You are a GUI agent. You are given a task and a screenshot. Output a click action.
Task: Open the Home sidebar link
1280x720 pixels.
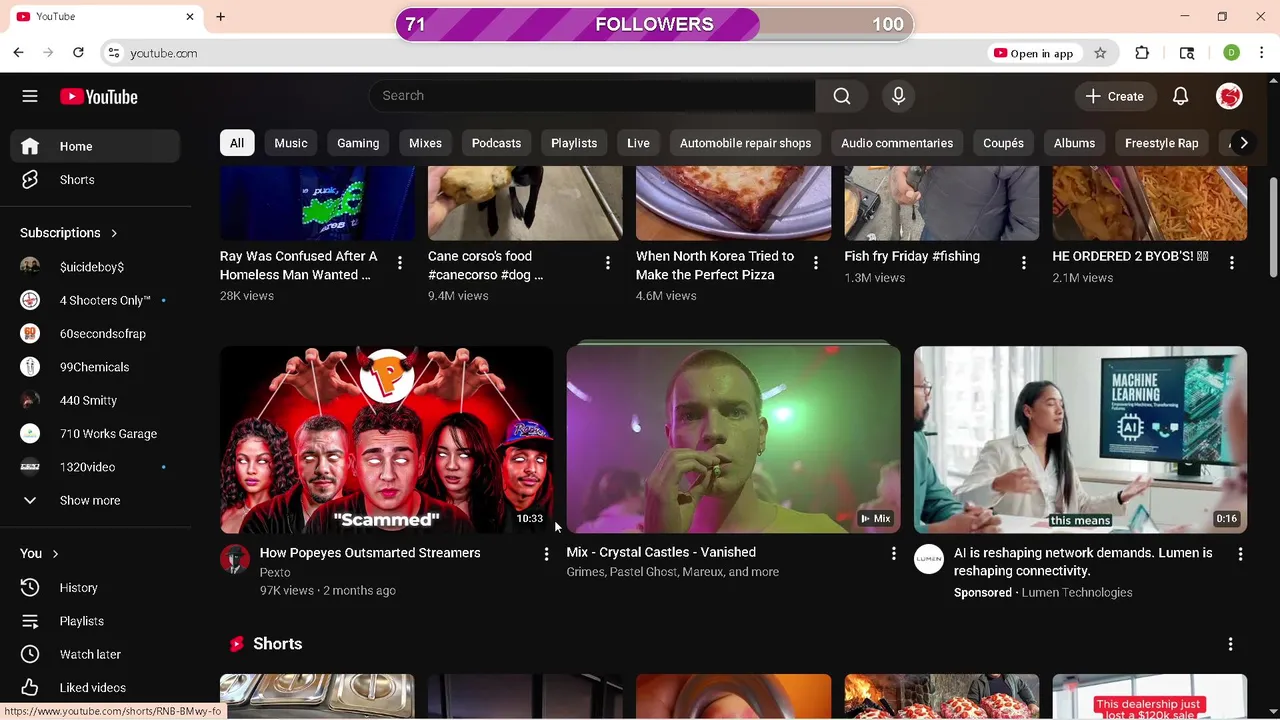pyautogui.click(x=95, y=146)
